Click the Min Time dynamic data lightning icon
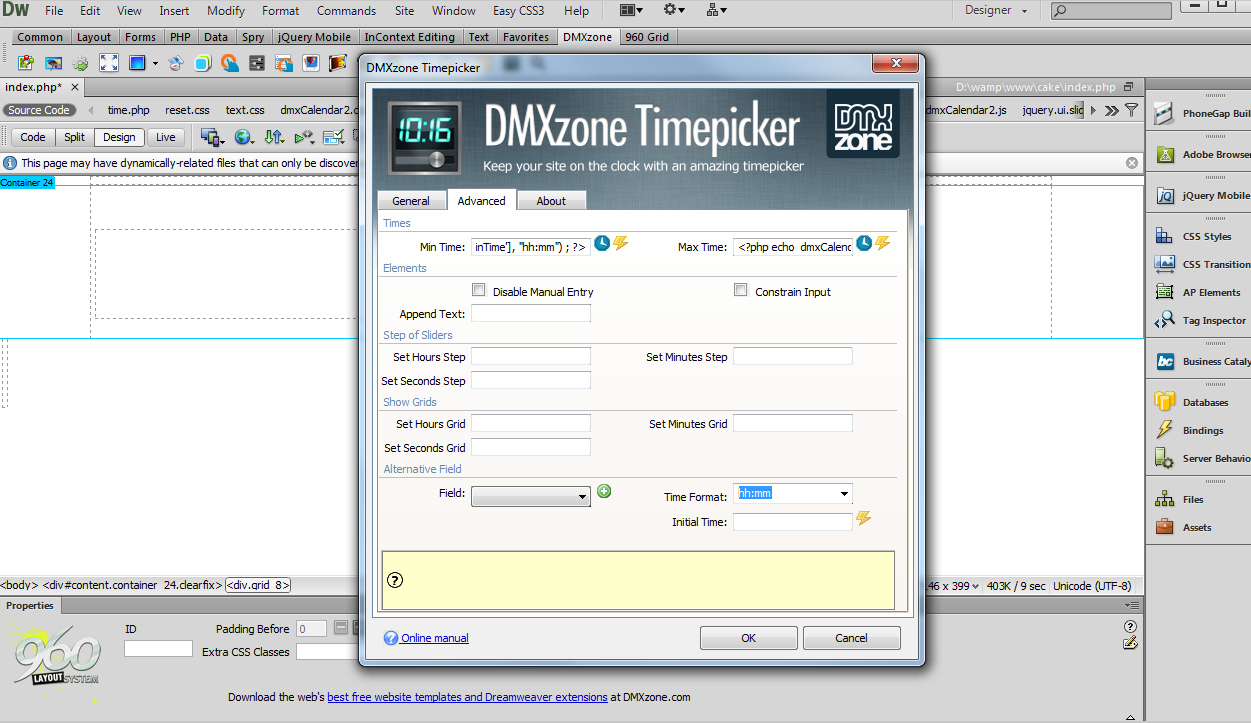The height and width of the screenshot is (723, 1251). (621, 243)
